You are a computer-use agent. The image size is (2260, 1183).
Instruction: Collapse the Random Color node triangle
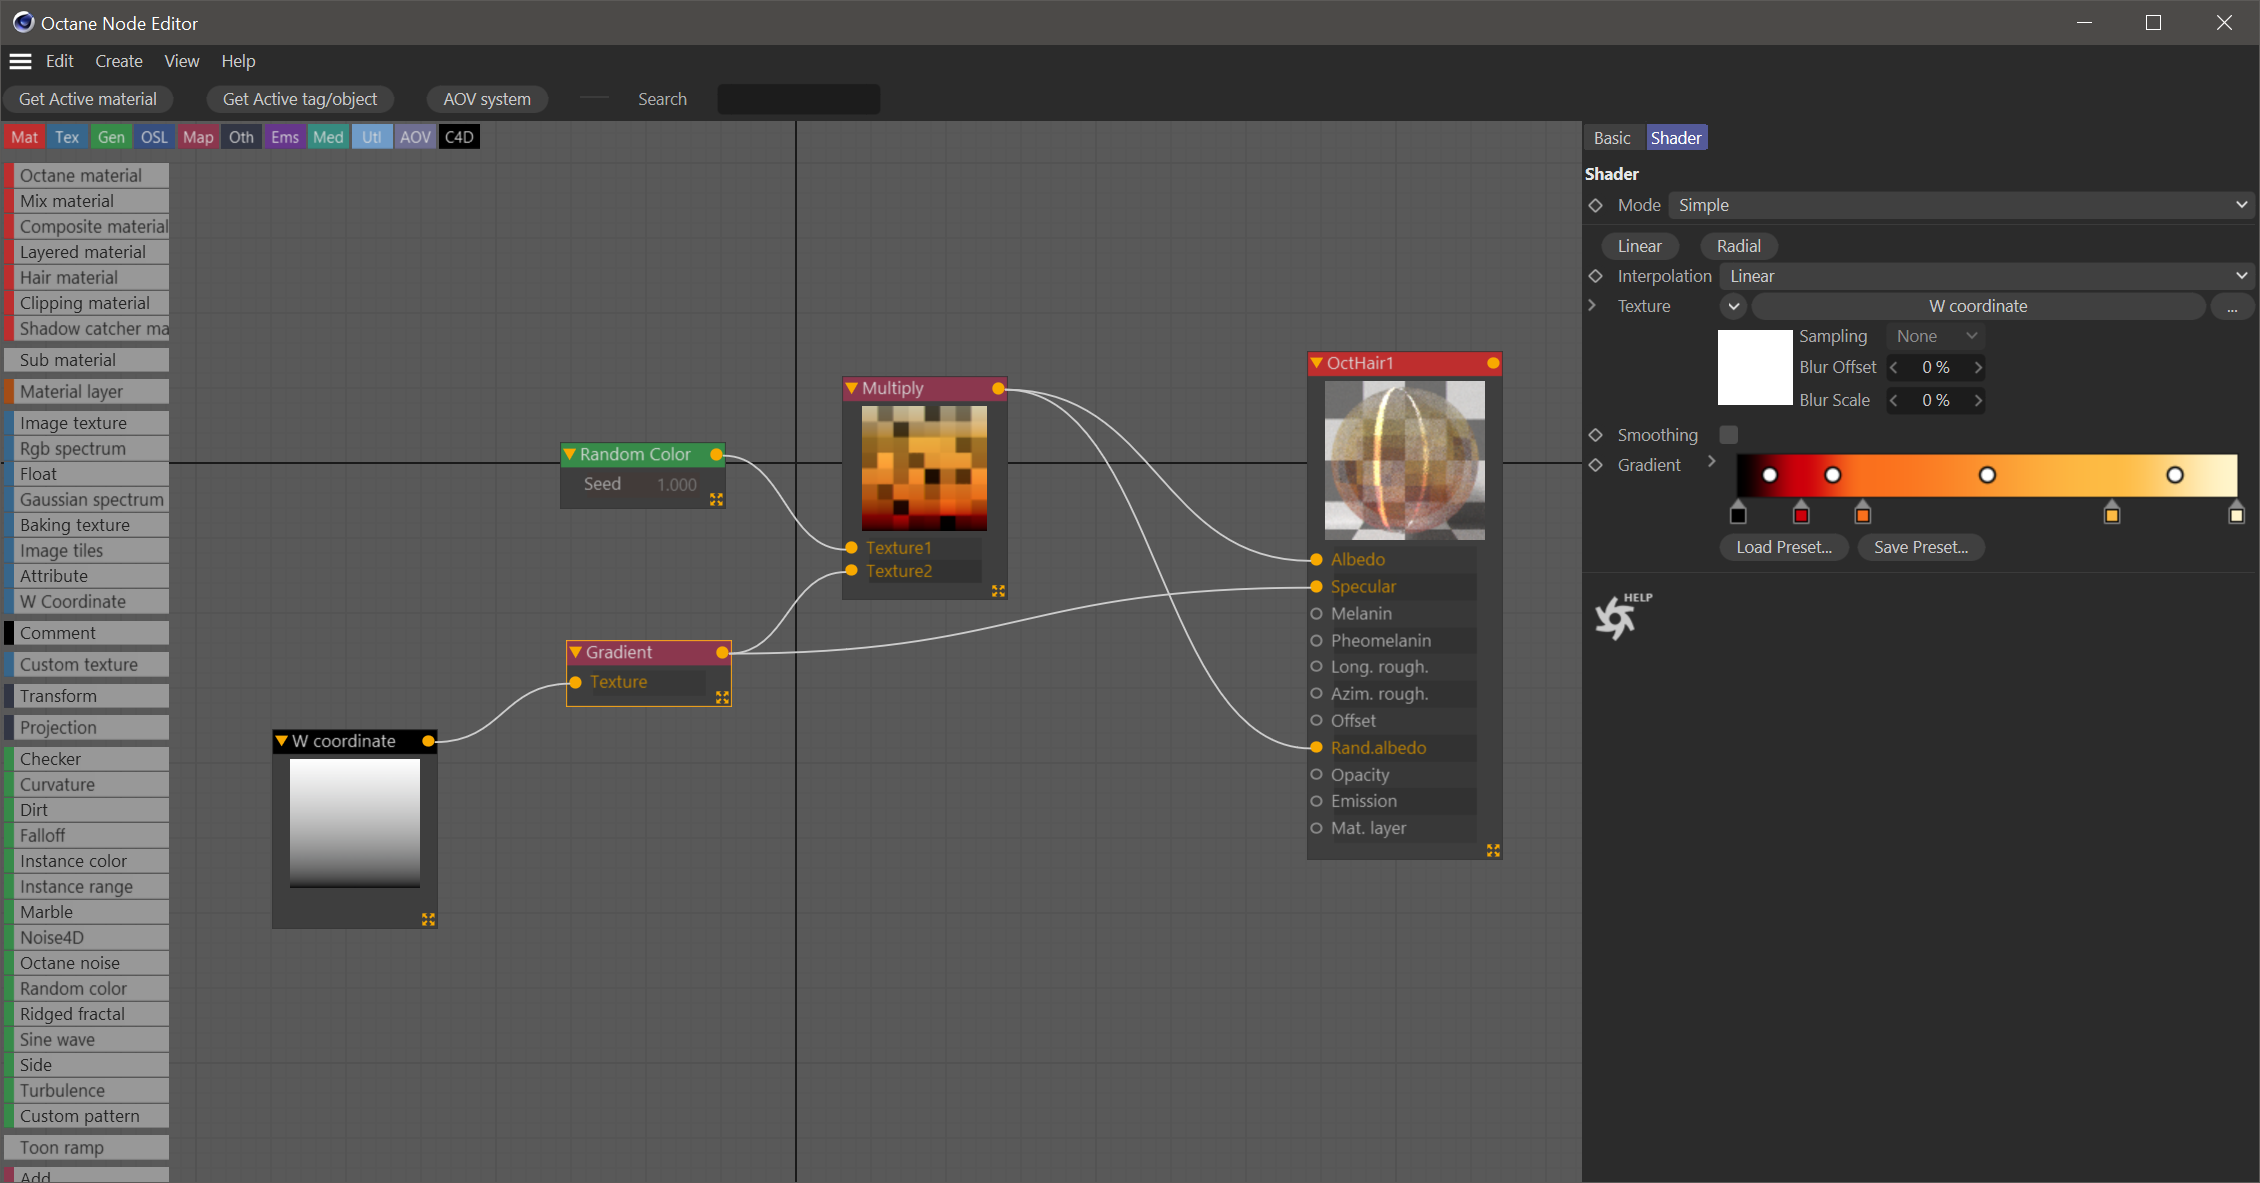coord(570,454)
